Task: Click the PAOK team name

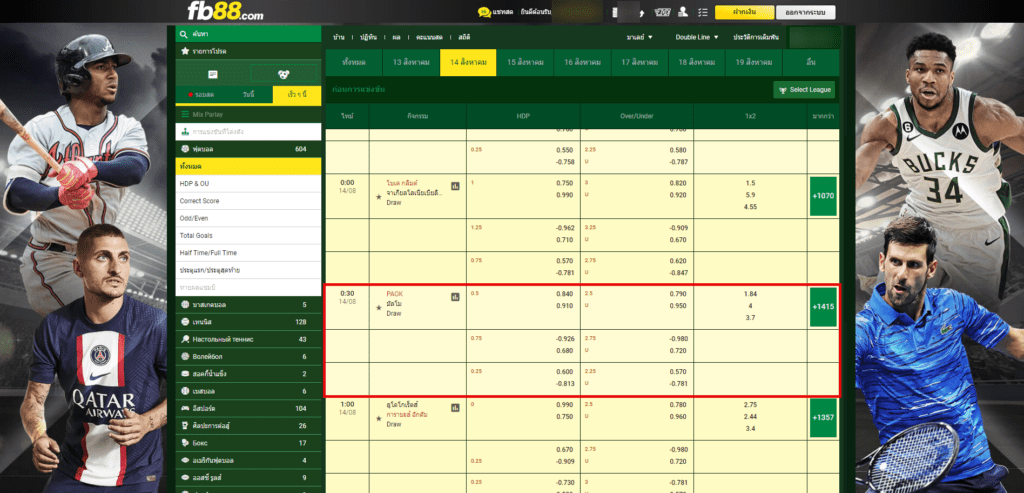Action: (394, 294)
